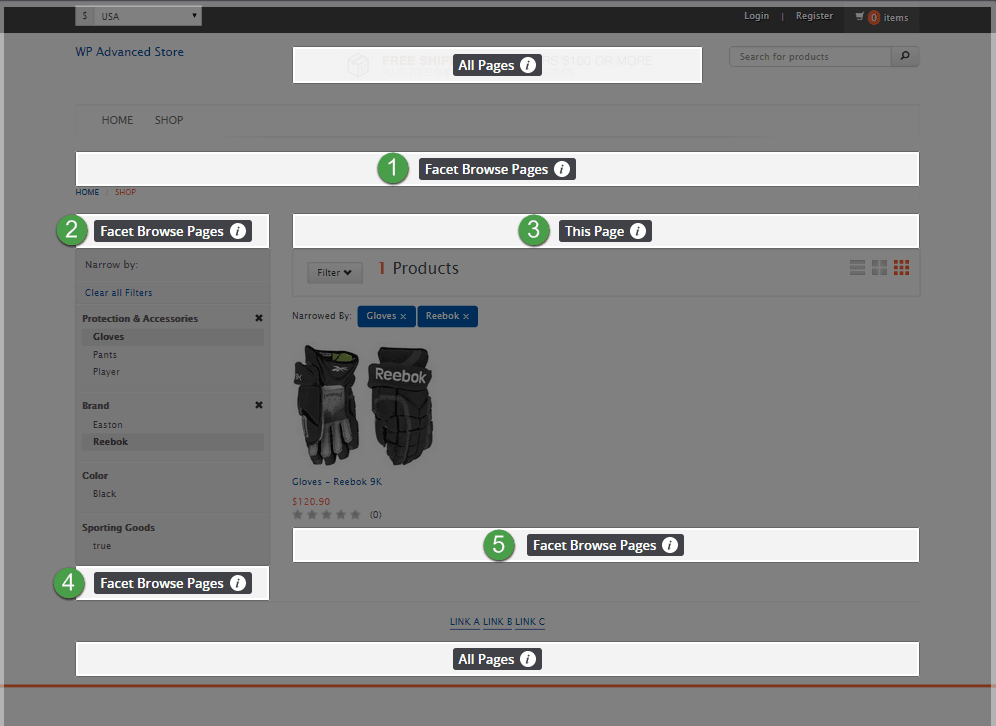Screen dimensions: 996x726
Task: Open the Gloves – Reebok 9K product title
Action: click(337, 481)
